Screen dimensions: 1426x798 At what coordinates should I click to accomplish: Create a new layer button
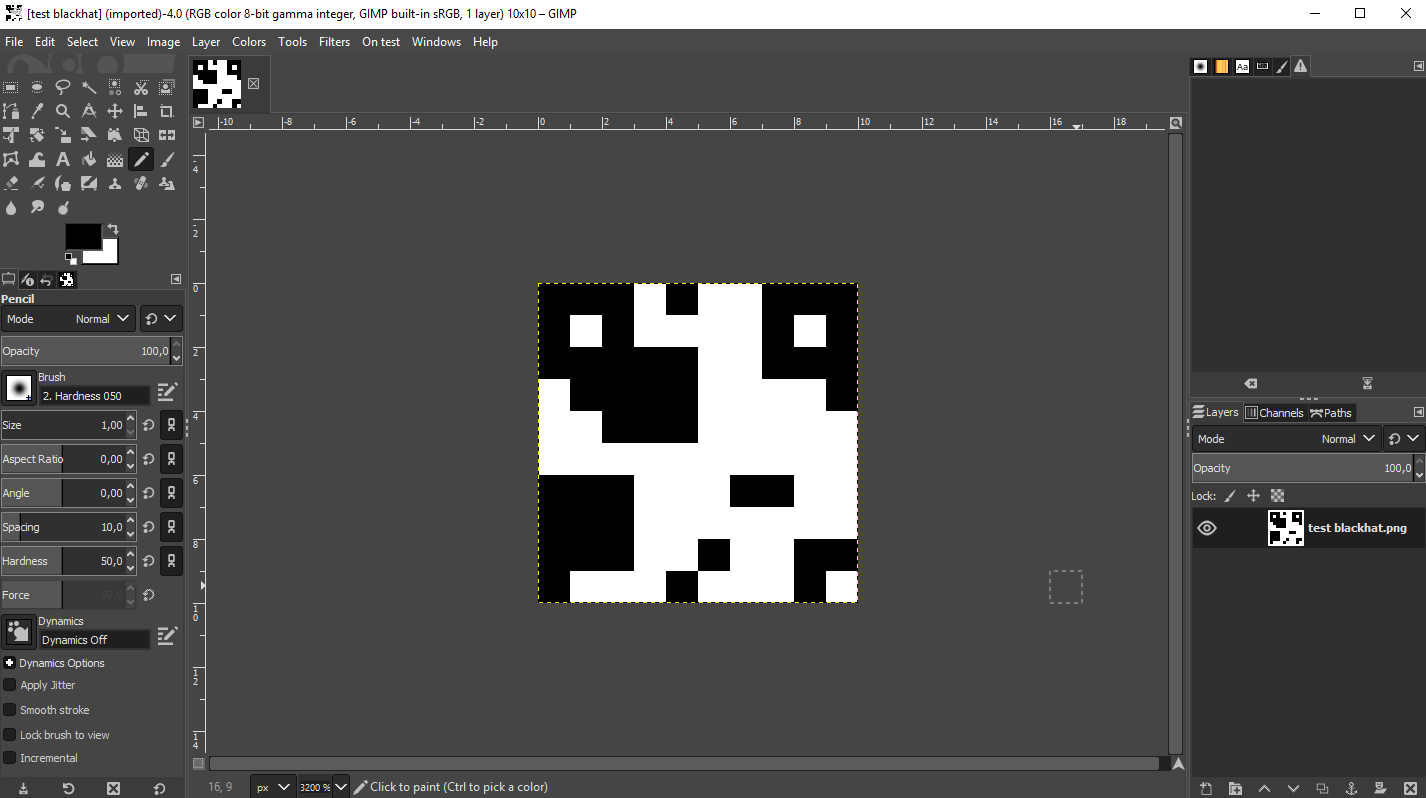pyautogui.click(x=1207, y=788)
